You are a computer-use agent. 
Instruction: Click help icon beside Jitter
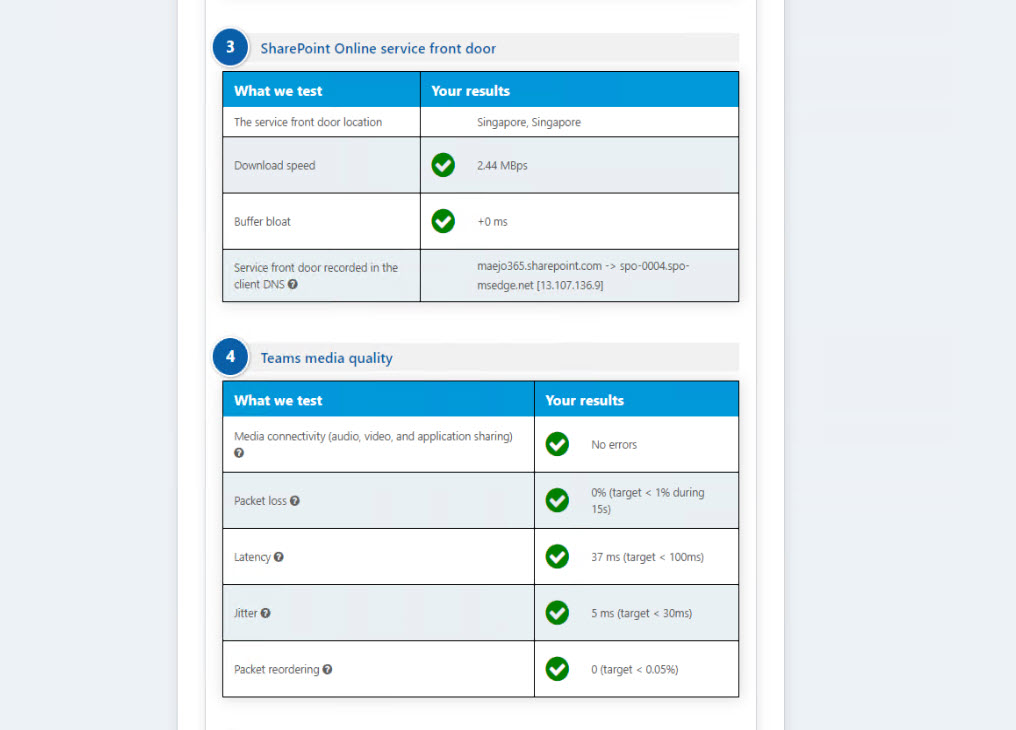click(x=266, y=613)
